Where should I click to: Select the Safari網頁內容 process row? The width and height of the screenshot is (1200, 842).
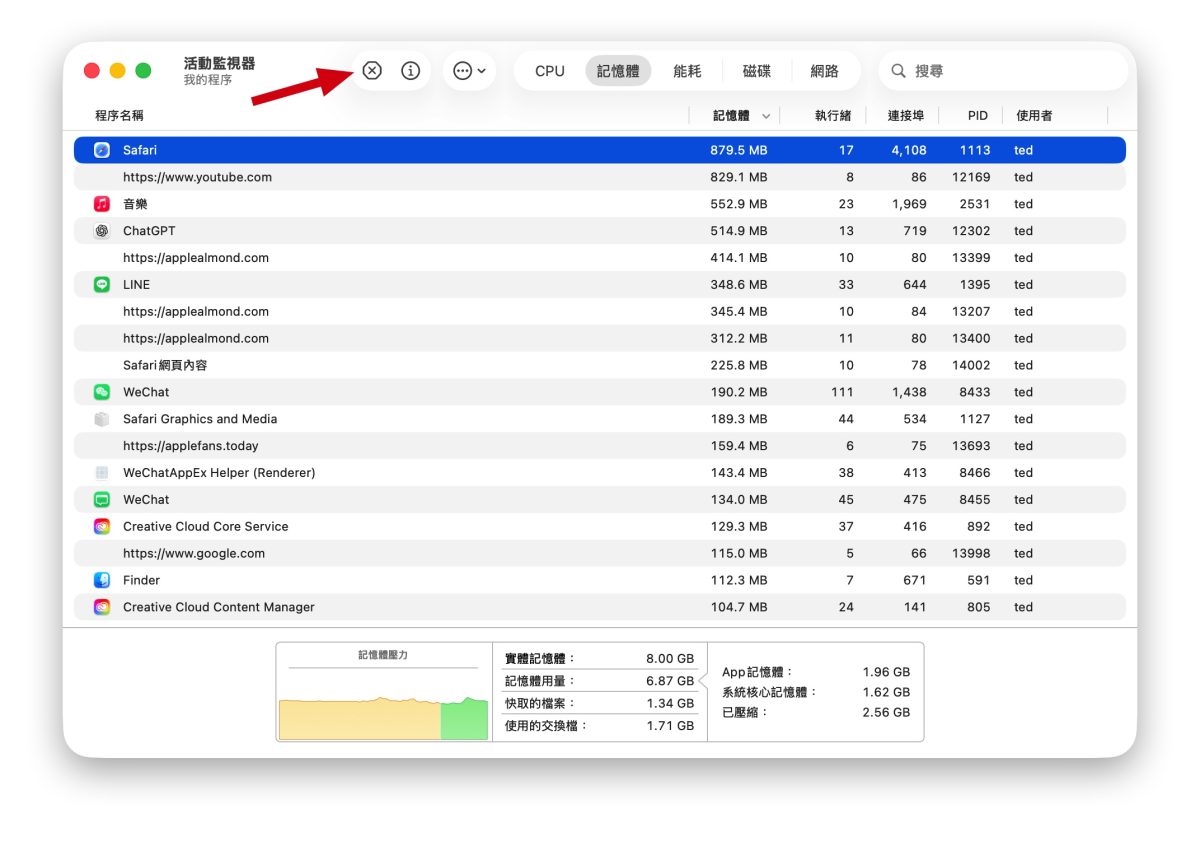tap(600, 365)
